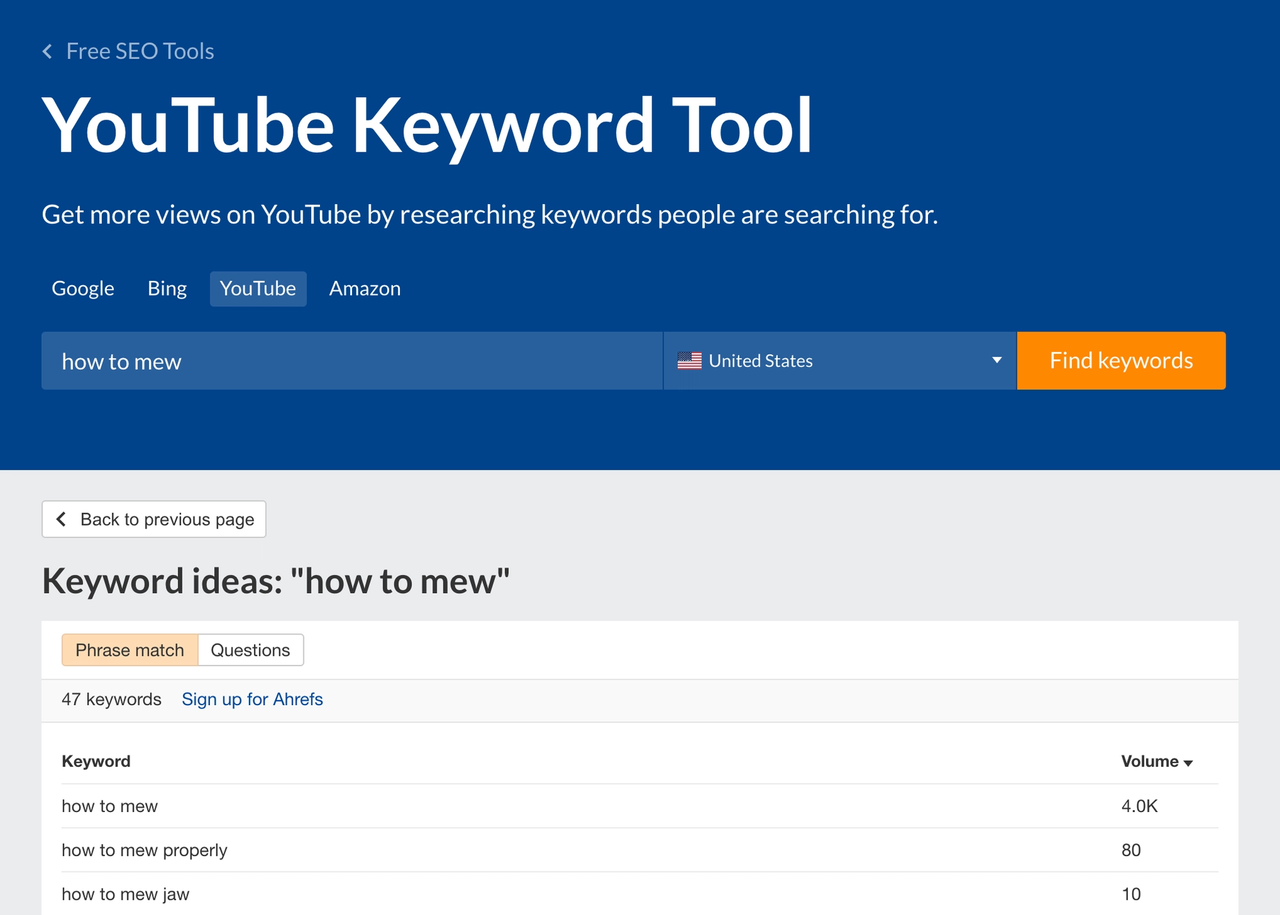Viewport: 1280px width, 915px height.
Task: Toggle the Phrase match filter
Action: click(x=130, y=650)
